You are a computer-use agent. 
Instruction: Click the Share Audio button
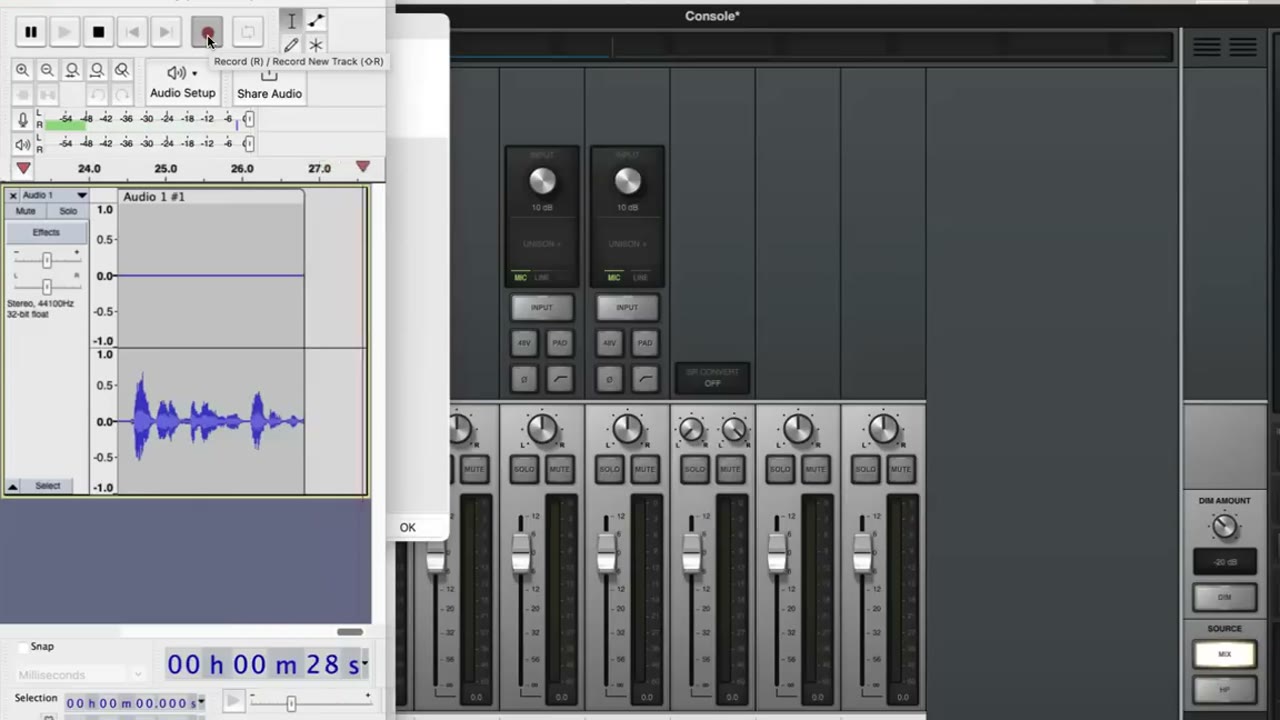point(269,84)
